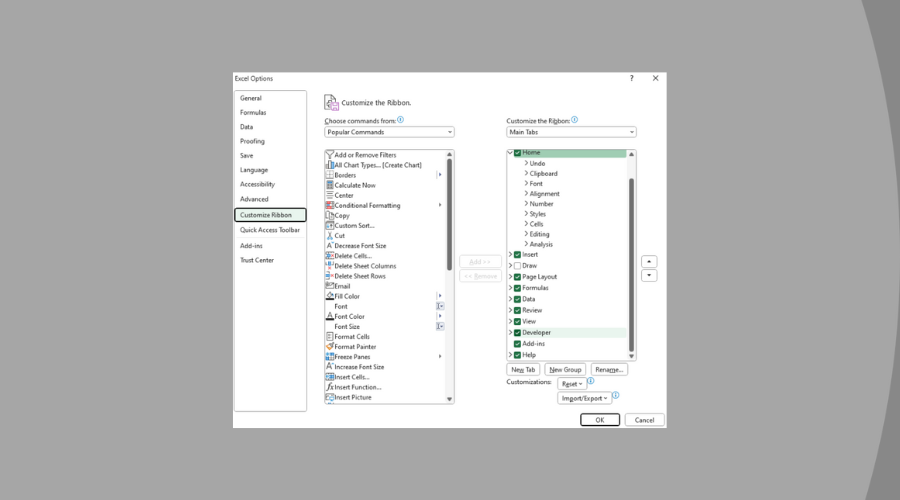Open the Reset customizations dropdown

[572, 384]
